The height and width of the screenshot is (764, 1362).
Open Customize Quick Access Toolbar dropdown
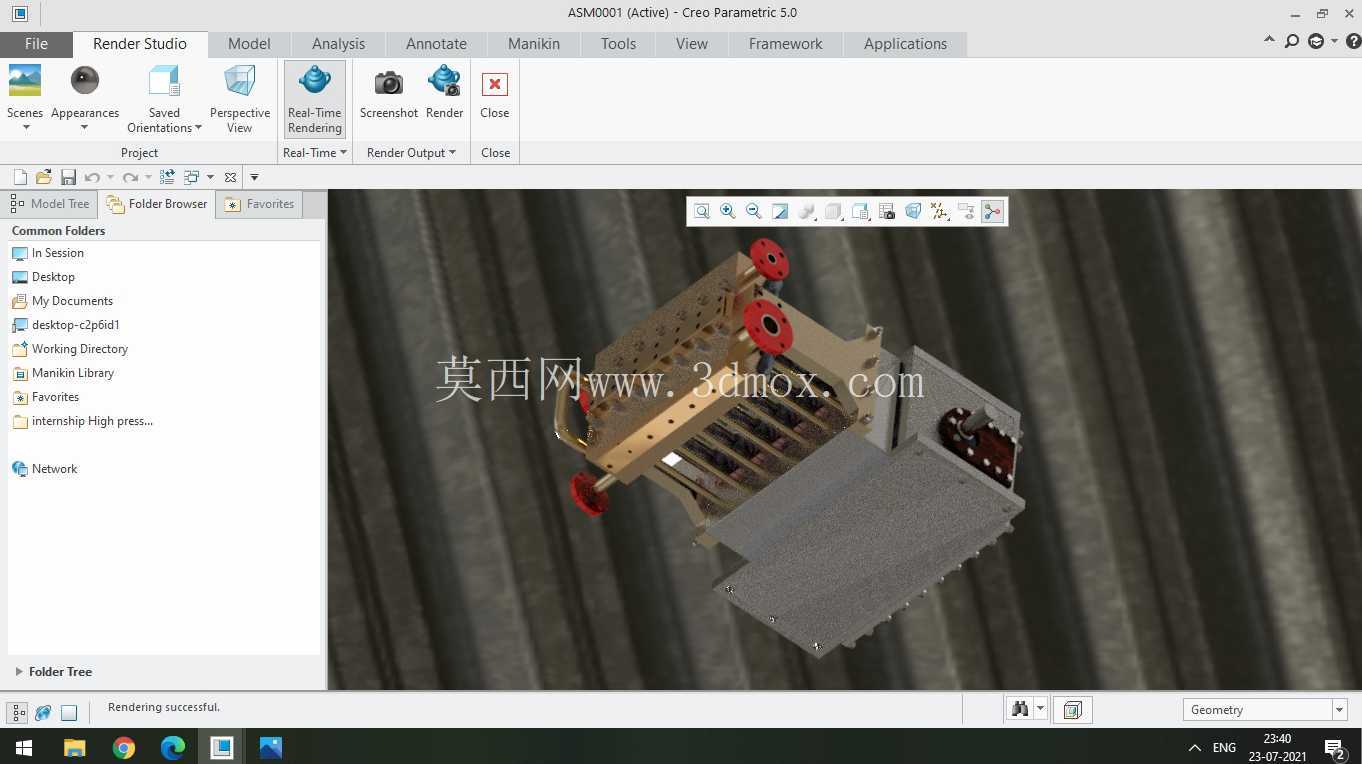tap(254, 177)
